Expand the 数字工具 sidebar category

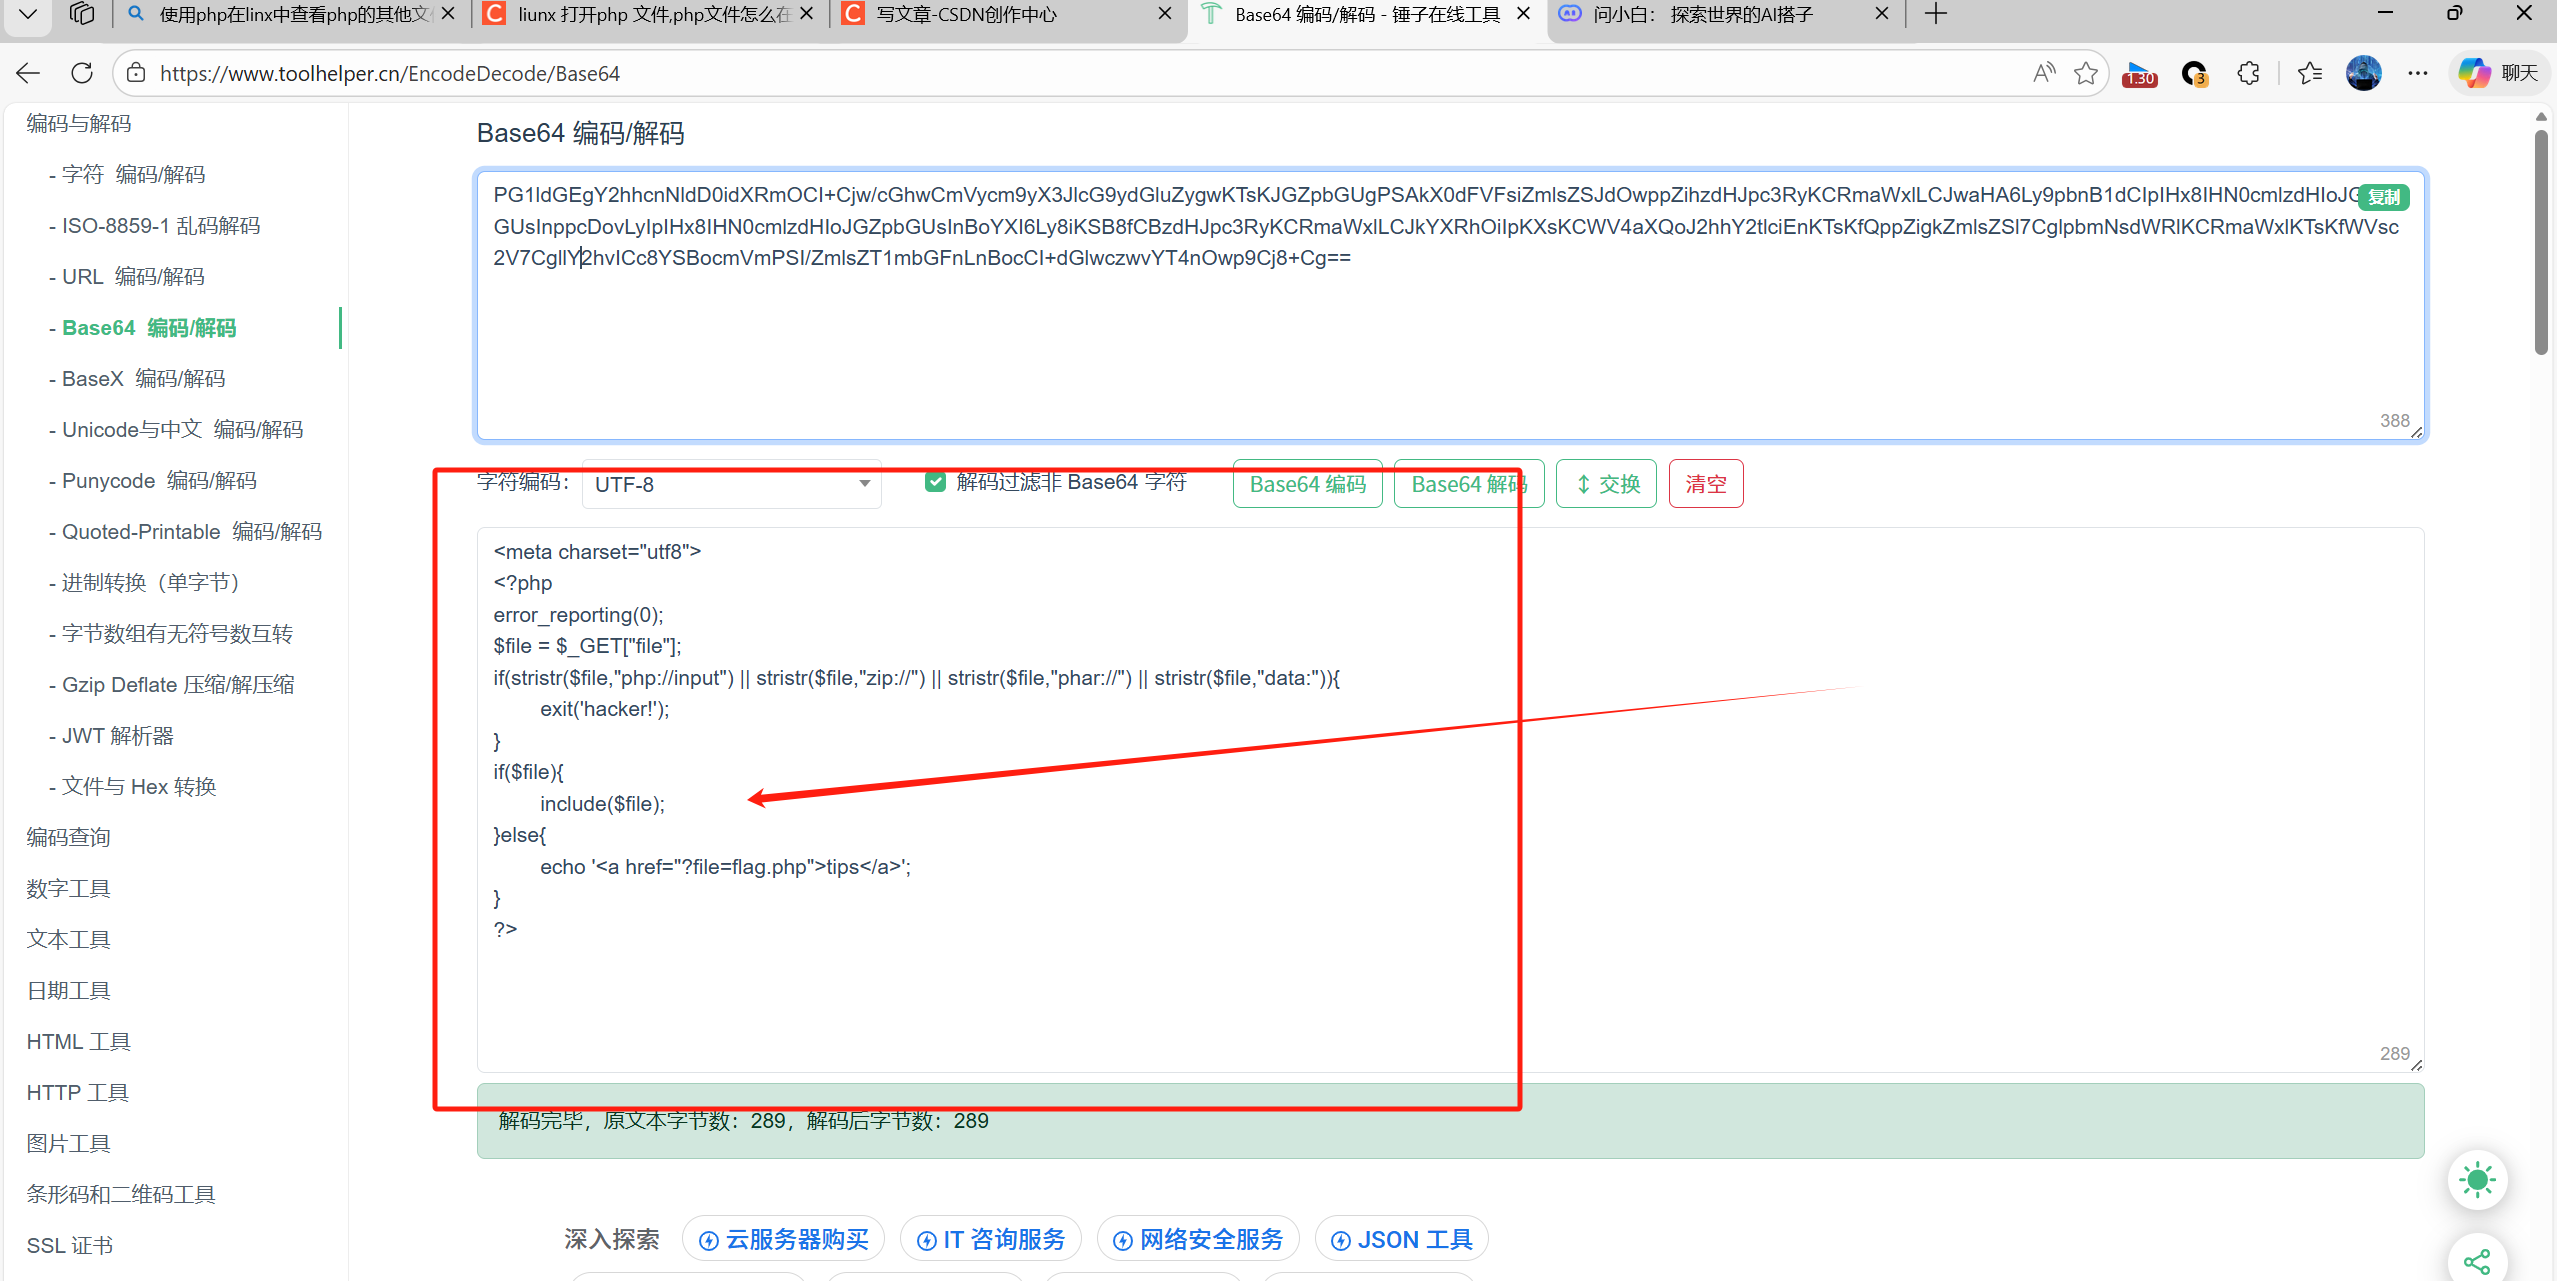point(68,888)
